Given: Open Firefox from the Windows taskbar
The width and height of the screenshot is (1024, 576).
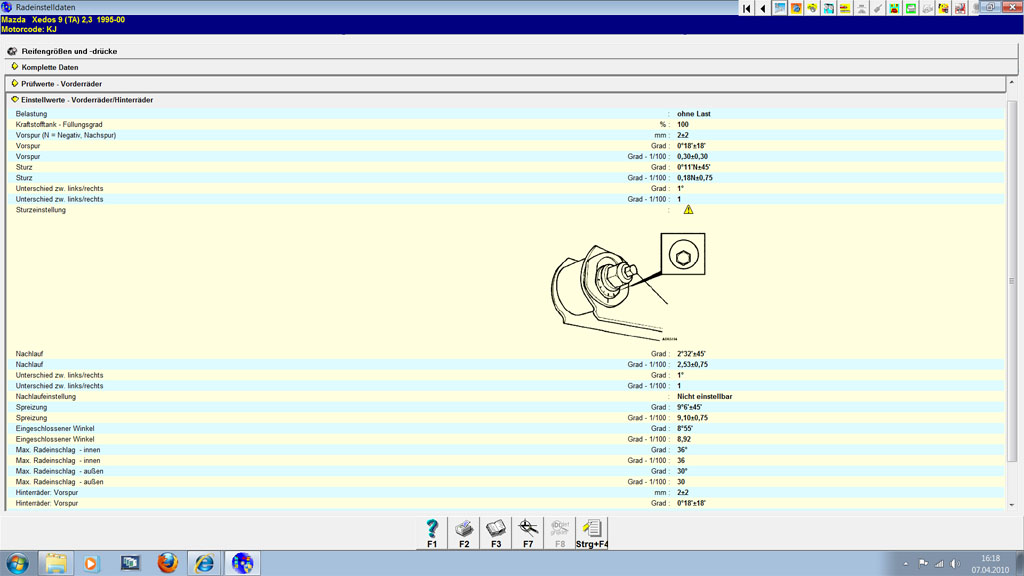Looking at the screenshot, I should click(x=167, y=563).
